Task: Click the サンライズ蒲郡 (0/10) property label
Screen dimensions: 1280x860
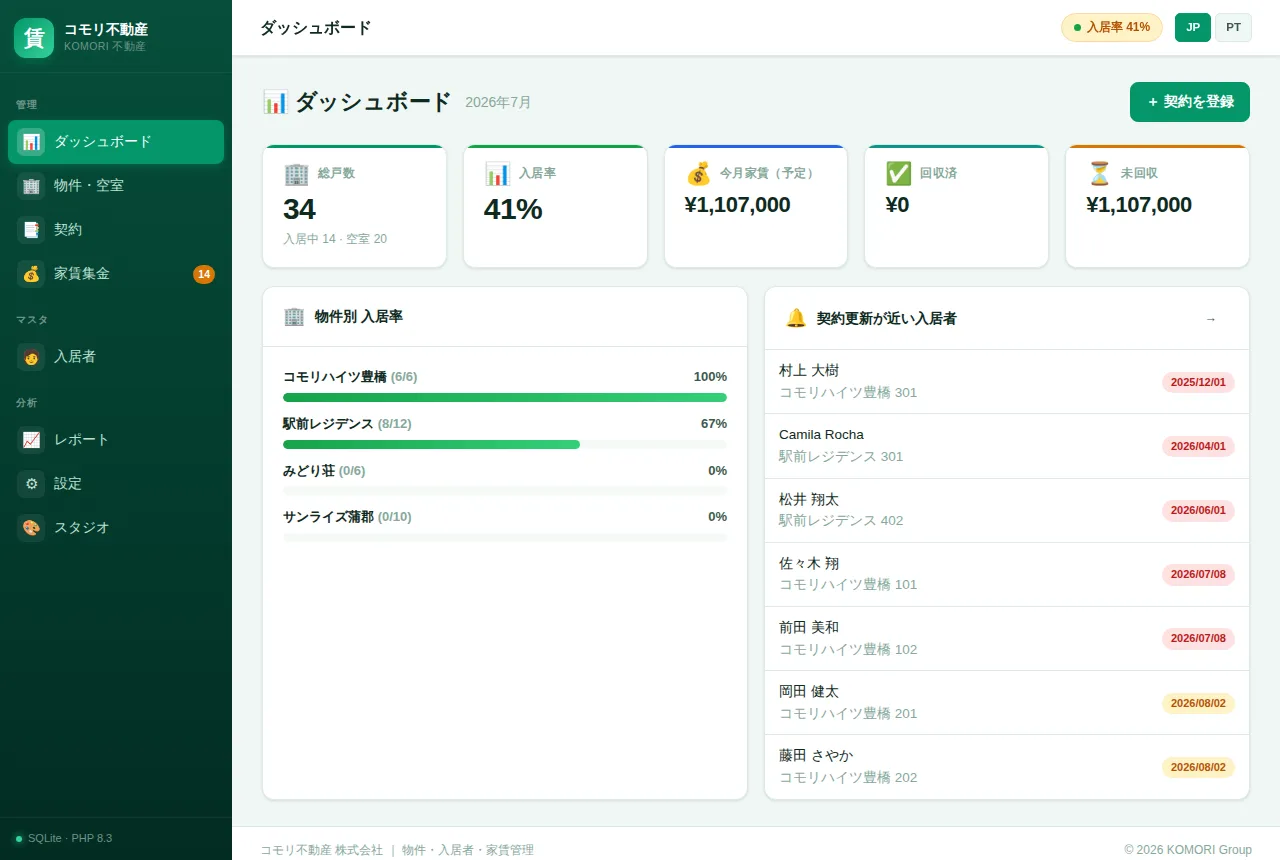Action: pyautogui.click(x=347, y=517)
